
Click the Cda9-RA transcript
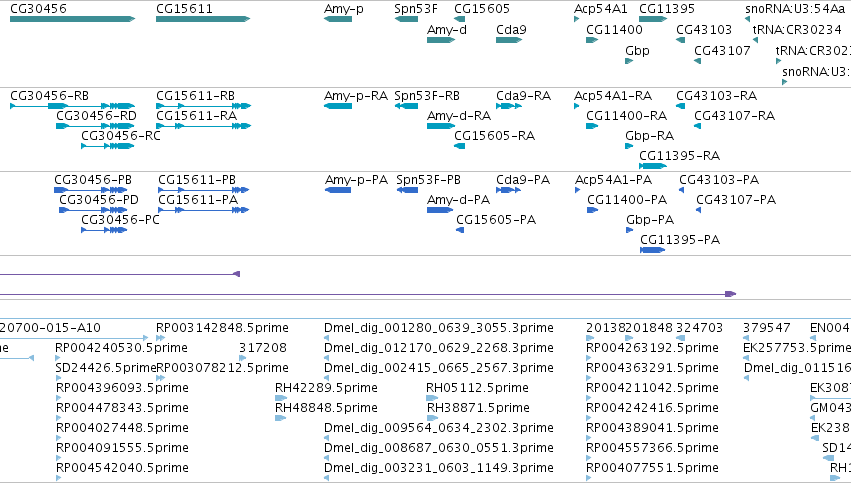[x=509, y=106]
